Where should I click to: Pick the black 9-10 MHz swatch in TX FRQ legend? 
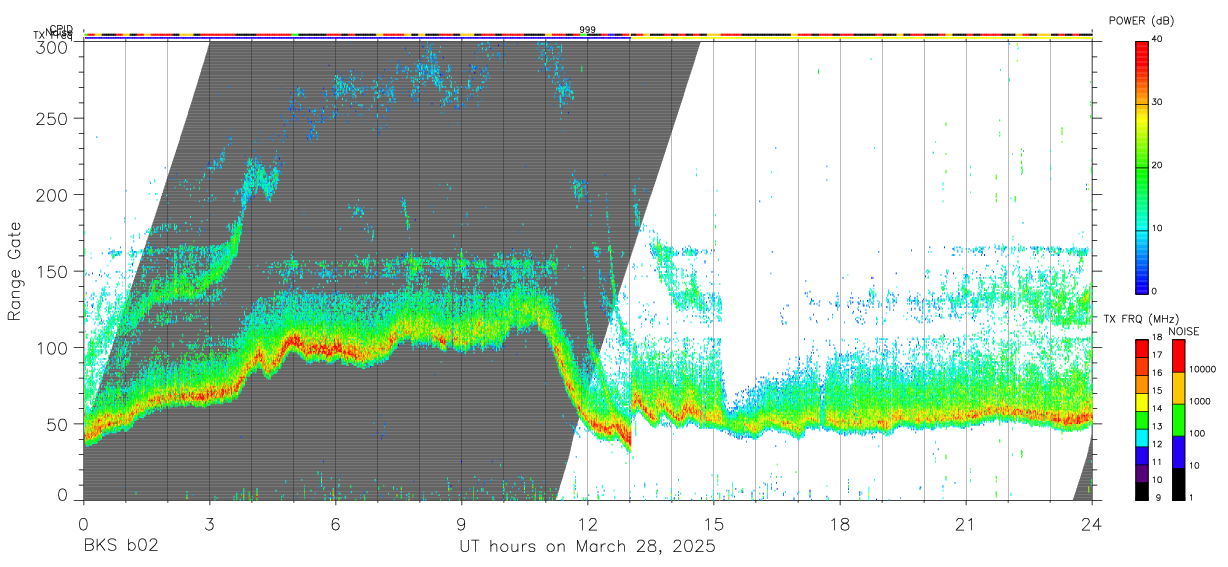click(1141, 489)
